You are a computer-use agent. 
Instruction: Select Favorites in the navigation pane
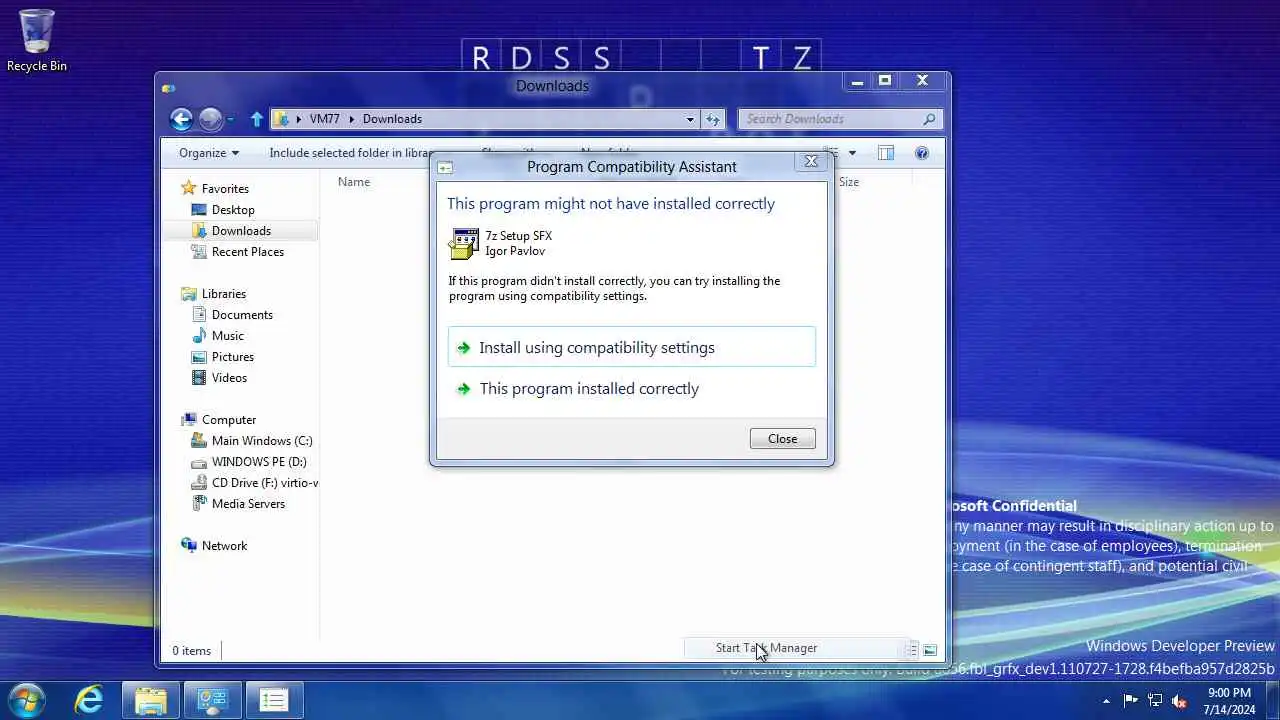[x=225, y=188]
